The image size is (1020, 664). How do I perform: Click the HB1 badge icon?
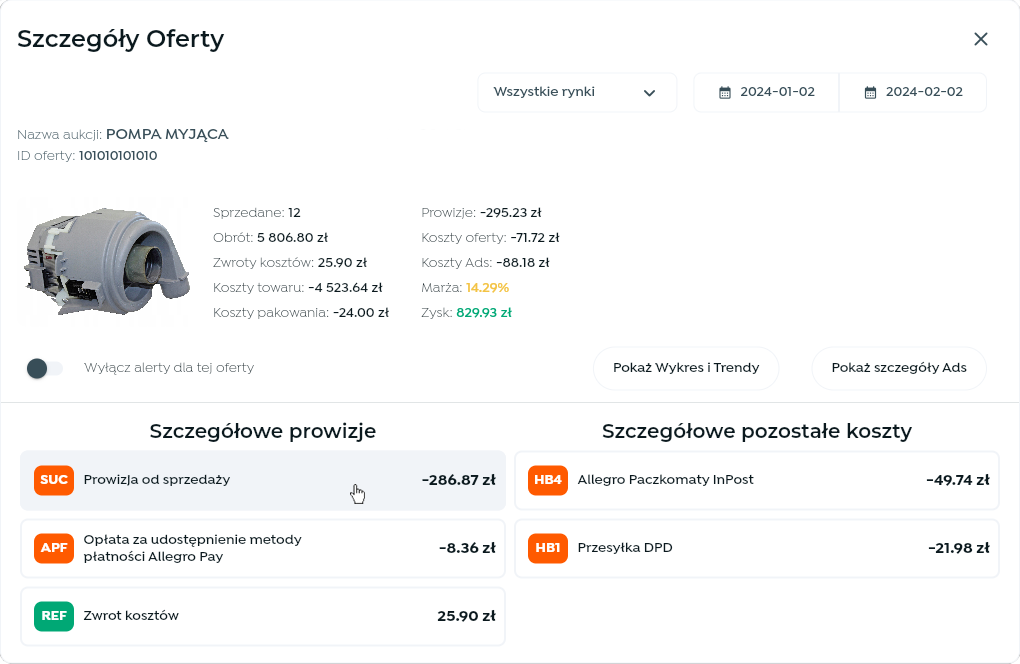[548, 548]
